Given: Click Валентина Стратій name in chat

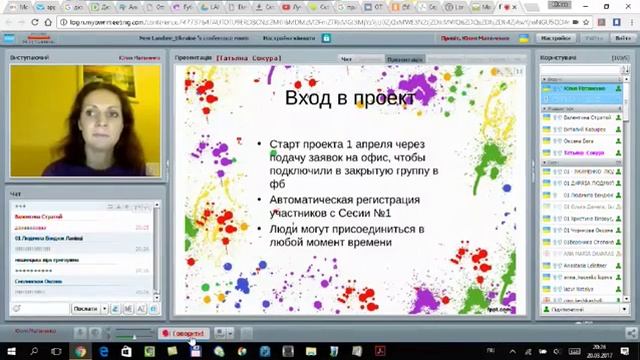Looking at the screenshot, I should [x=38, y=217].
